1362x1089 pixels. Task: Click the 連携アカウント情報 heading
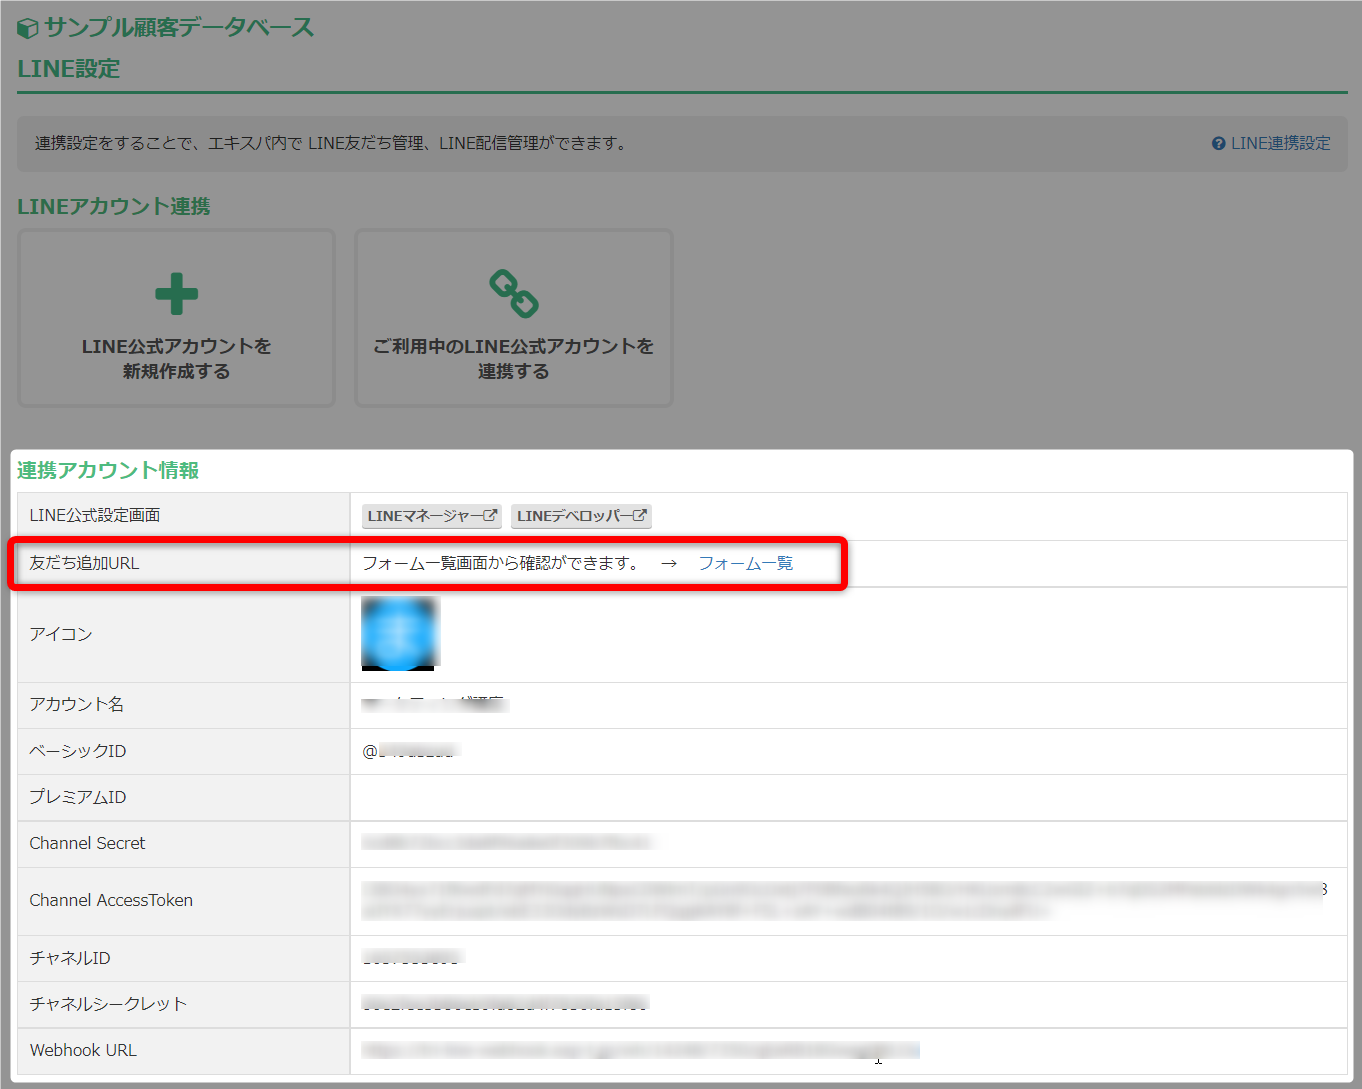click(108, 470)
